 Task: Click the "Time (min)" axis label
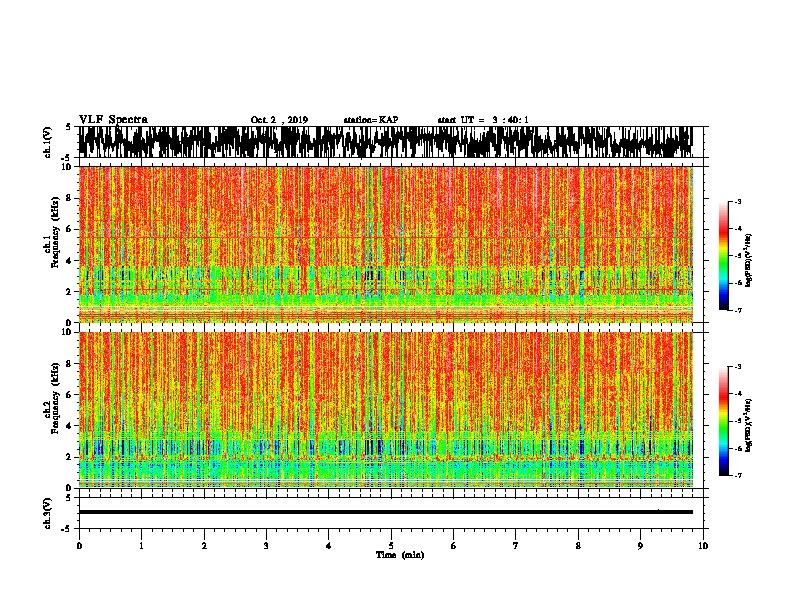point(400,555)
